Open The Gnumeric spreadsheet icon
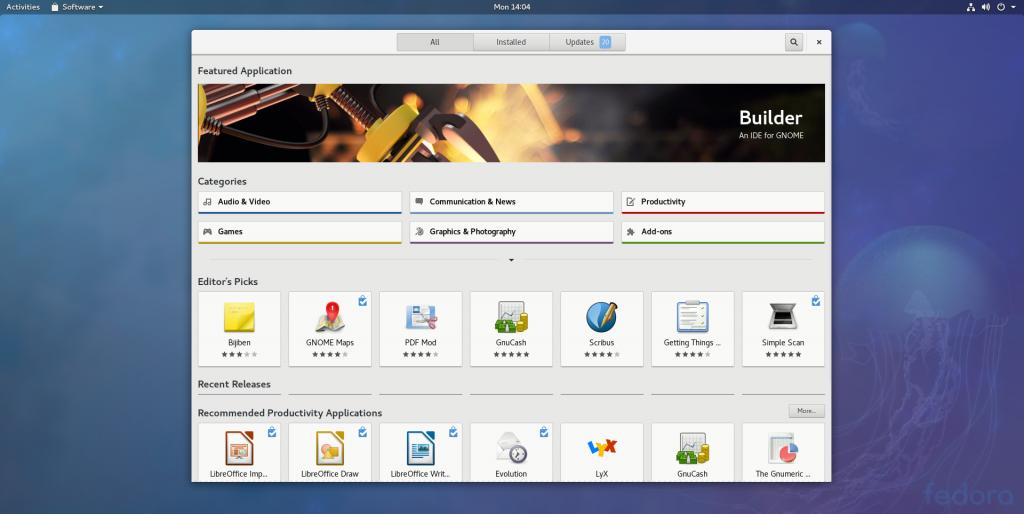 point(783,448)
